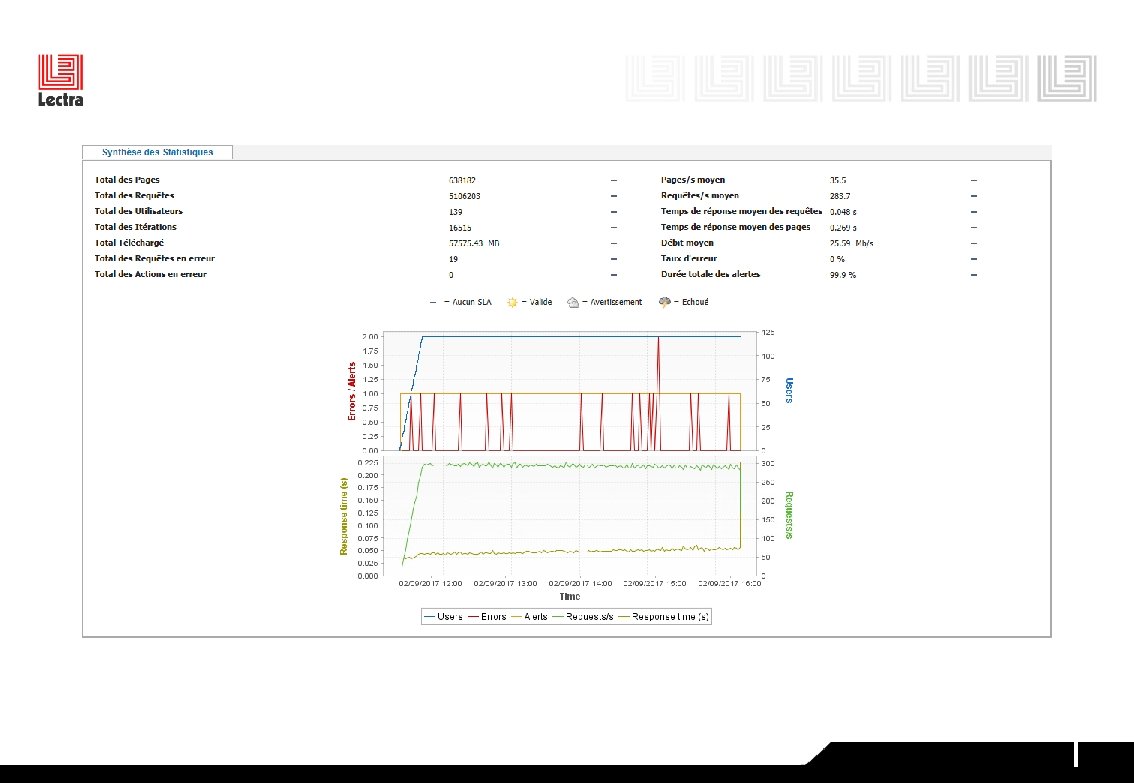The width and height of the screenshot is (1134, 783).
Task: Click the blue Users axis title
Action: (x=788, y=390)
